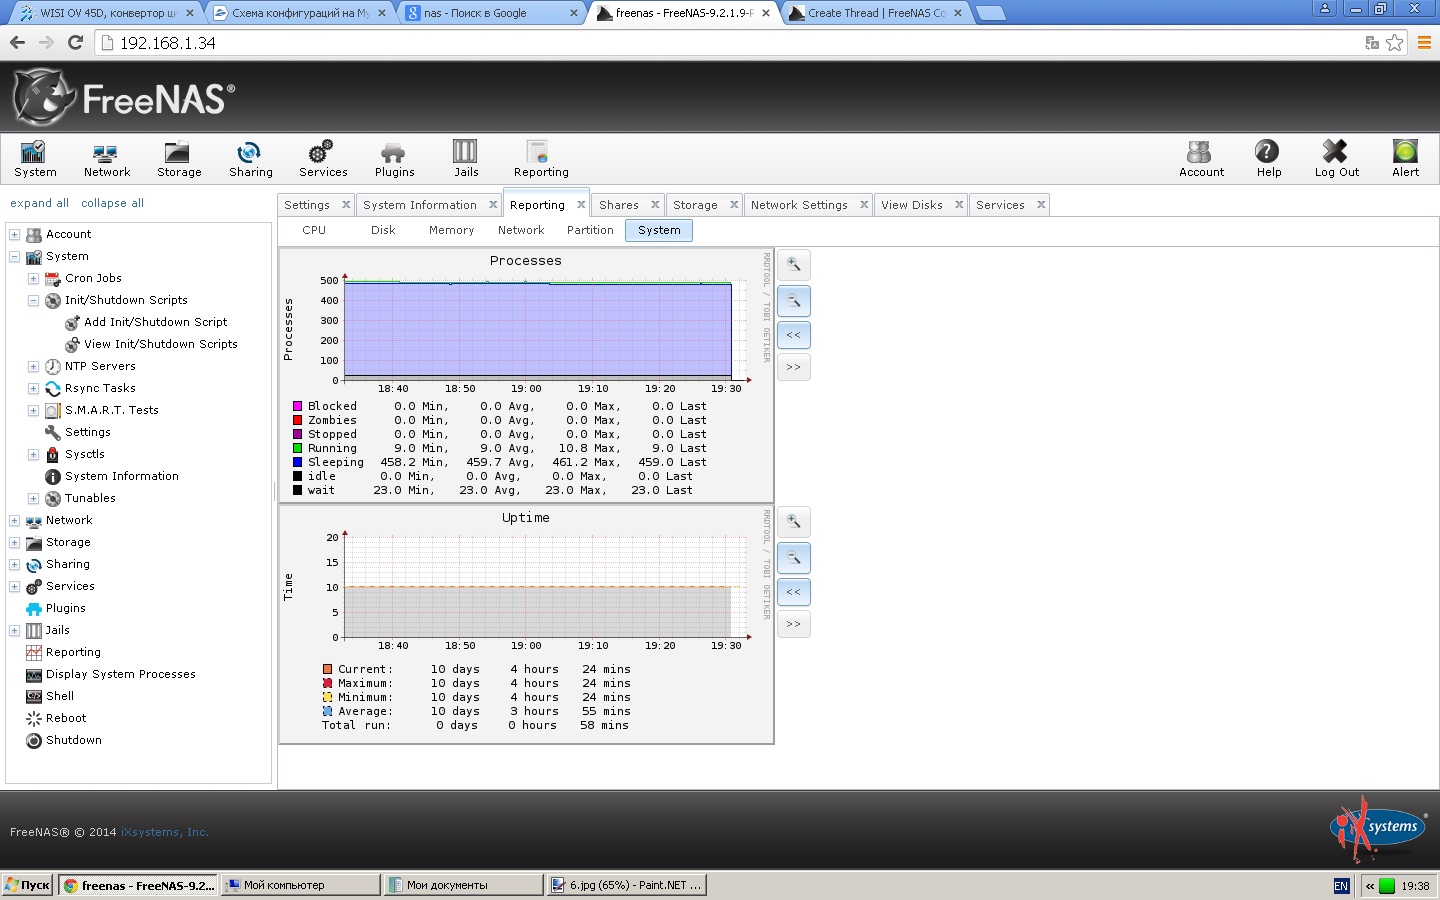Expand the Jails tree node
This screenshot has height=900, width=1440.
coord(14,631)
